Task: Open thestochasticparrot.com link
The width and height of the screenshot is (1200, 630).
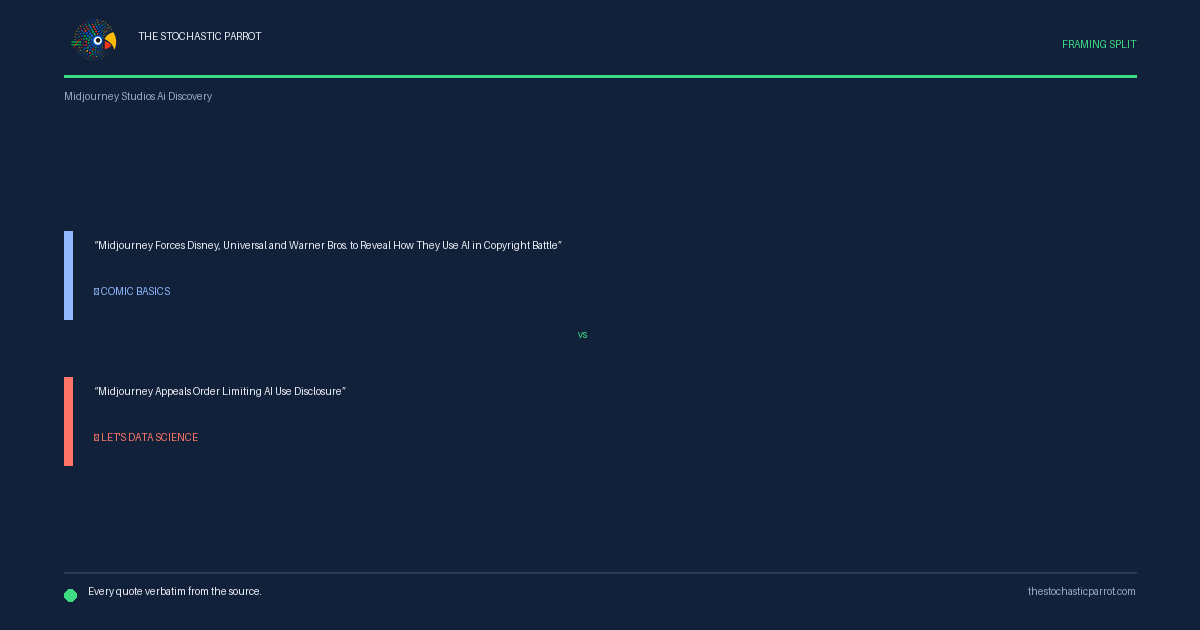Action: coord(1082,592)
